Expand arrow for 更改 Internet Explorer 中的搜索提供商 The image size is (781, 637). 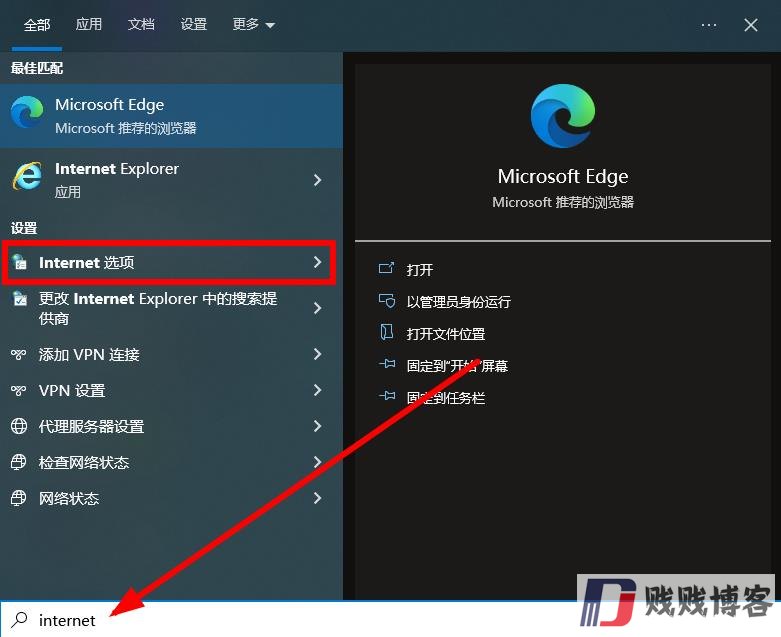[317, 308]
